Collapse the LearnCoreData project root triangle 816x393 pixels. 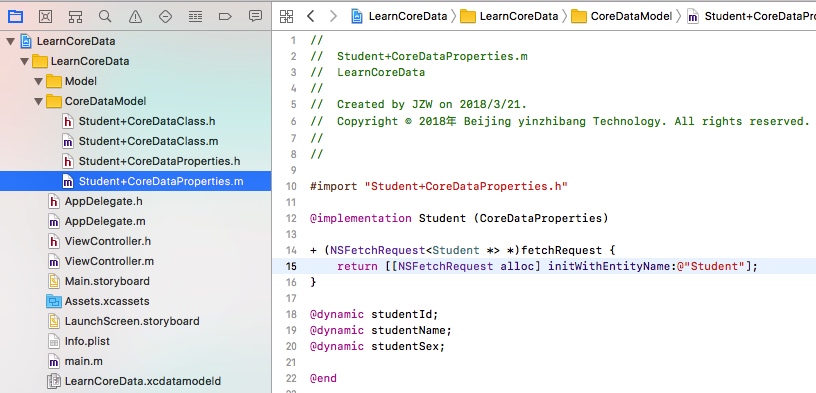[x=10, y=41]
